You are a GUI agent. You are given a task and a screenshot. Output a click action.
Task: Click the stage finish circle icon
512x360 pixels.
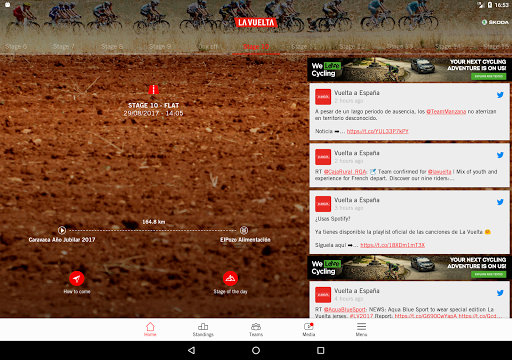click(x=244, y=230)
